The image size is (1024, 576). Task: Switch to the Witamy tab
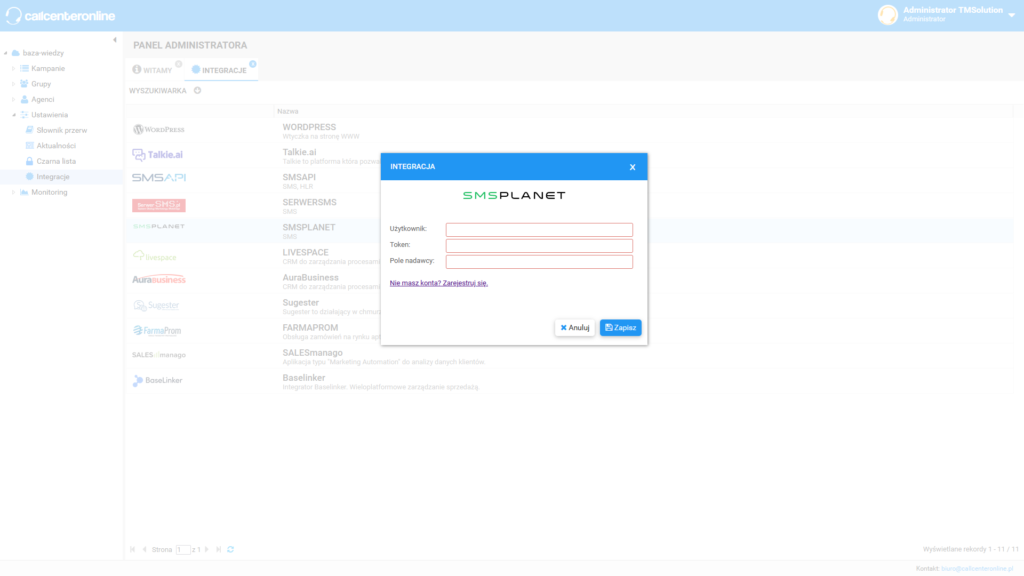[153, 71]
